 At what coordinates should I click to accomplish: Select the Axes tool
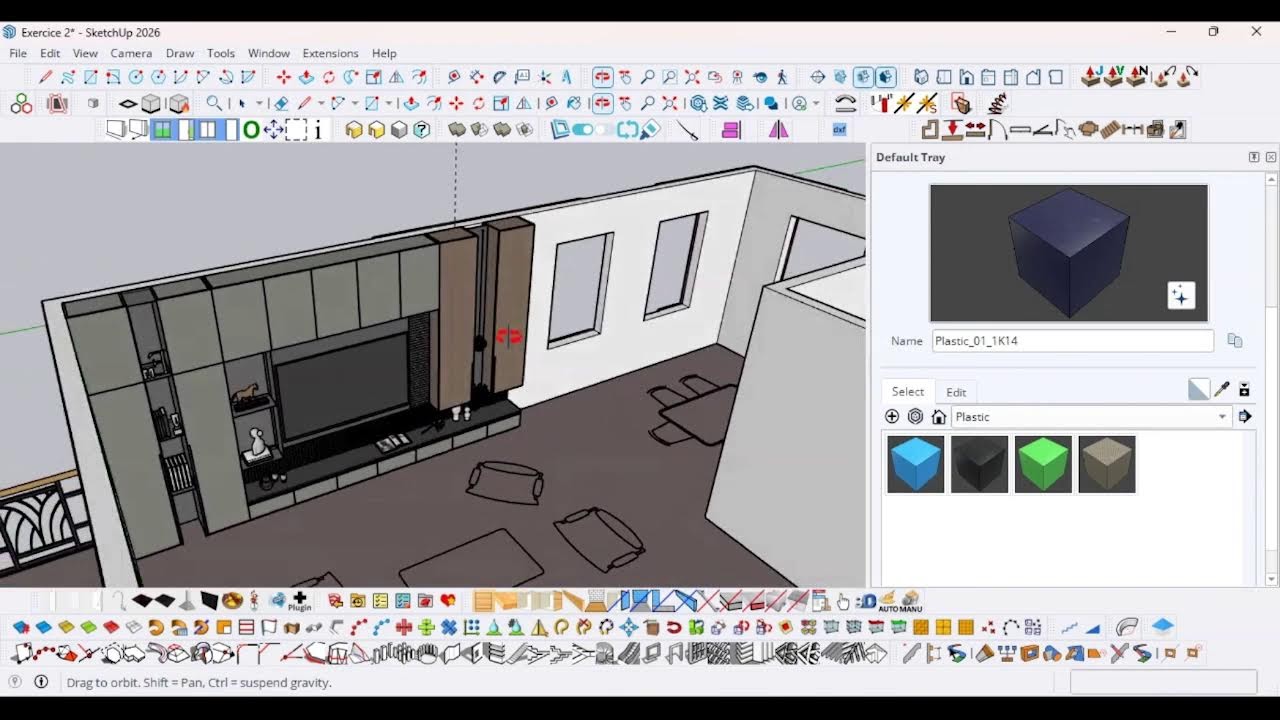[x=544, y=77]
